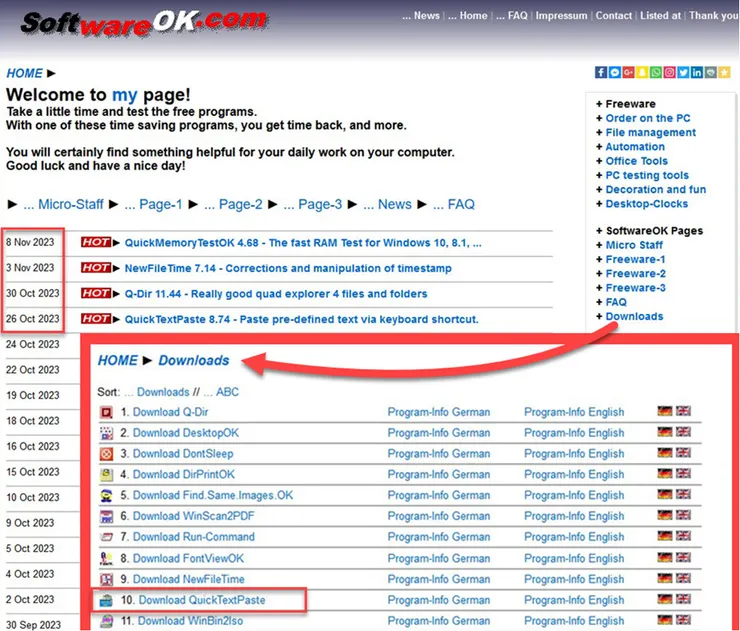Share page on LinkedIn icon
This screenshot has width=740, height=631.
tap(697, 72)
